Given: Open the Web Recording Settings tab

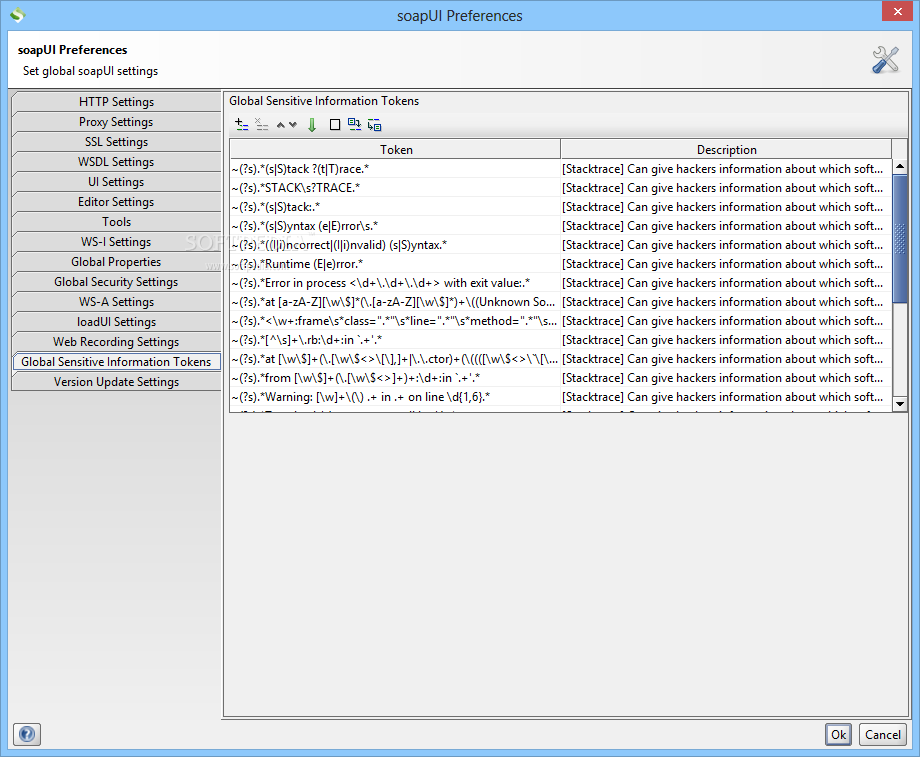Looking at the screenshot, I should tap(116, 341).
